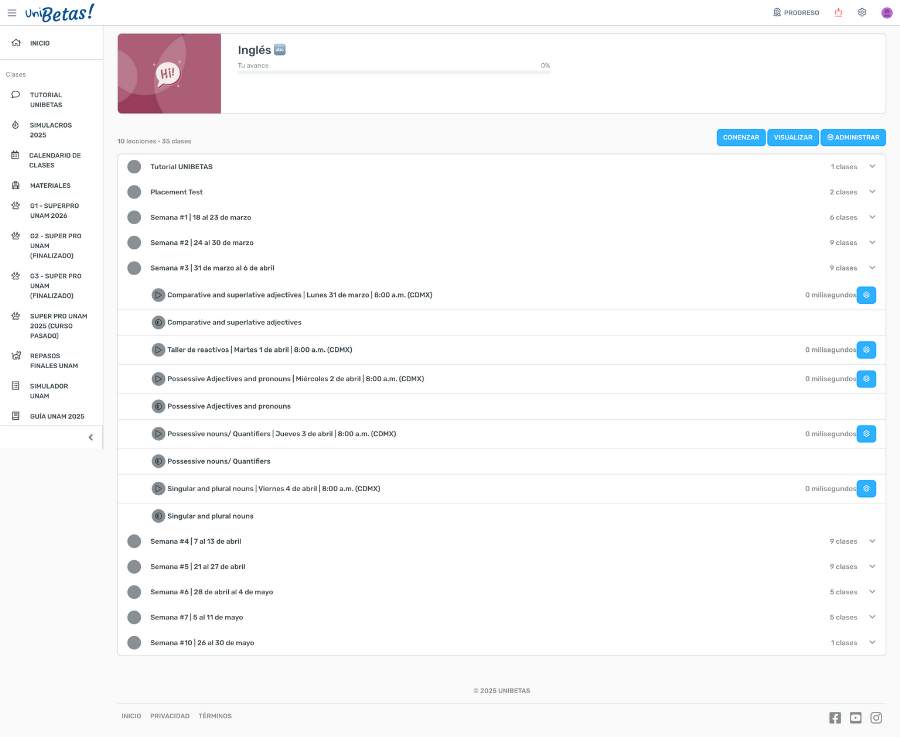Toggle the Semana #4 completion circle

pyautogui.click(x=134, y=541)
